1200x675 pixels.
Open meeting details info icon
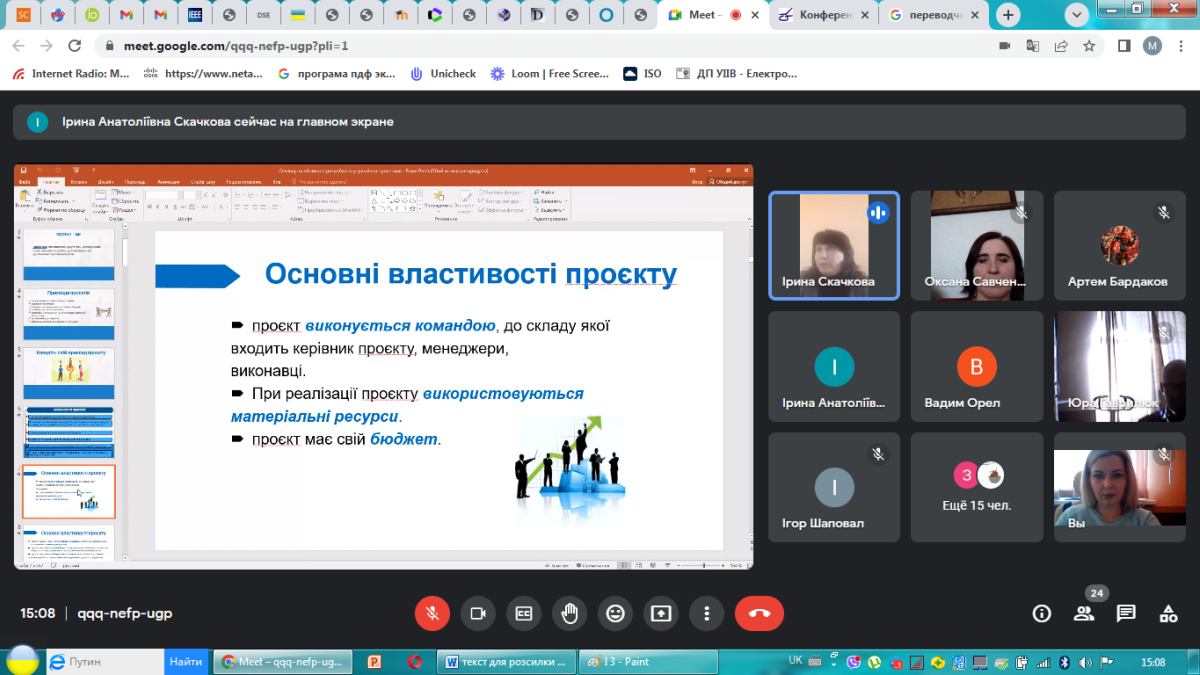pyautogui.click(x=1042, y=613)
